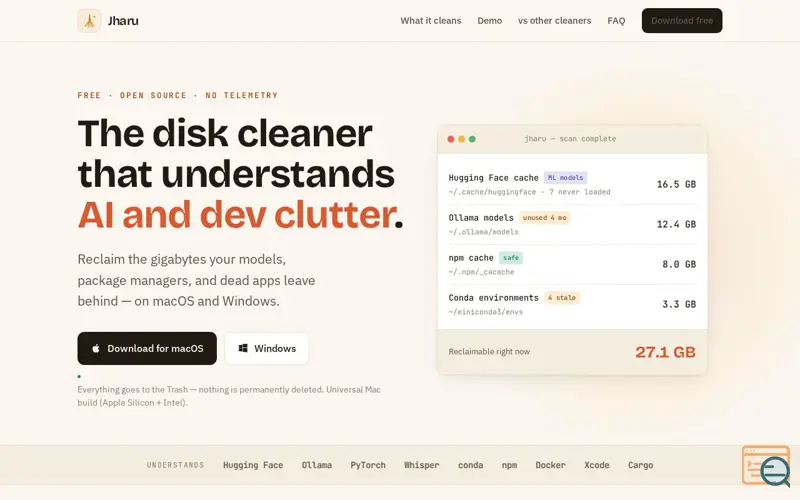Click the ~/.cache/huggingface path text
The width and height of the screenshot is (800, 500).
(492, 192)
